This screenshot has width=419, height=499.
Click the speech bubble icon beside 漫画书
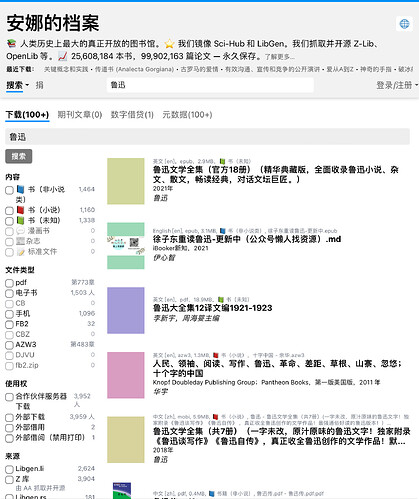pos(21,231)
